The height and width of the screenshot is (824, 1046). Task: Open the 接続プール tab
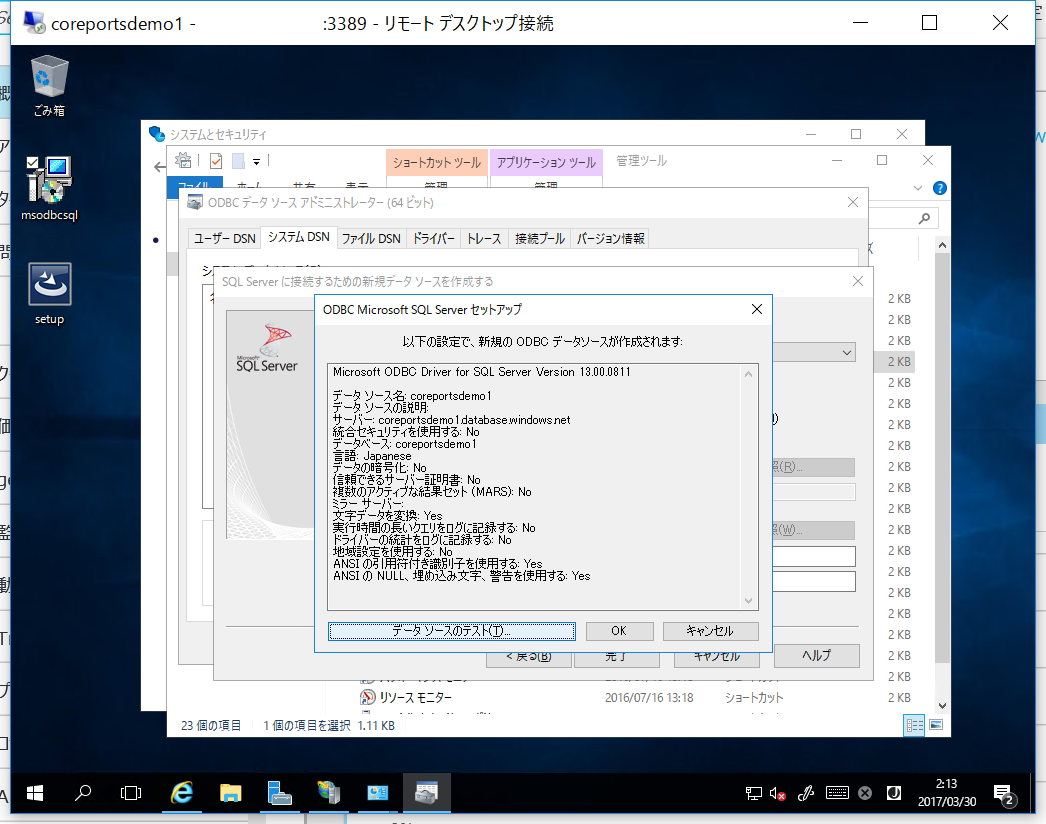(540, 238)
